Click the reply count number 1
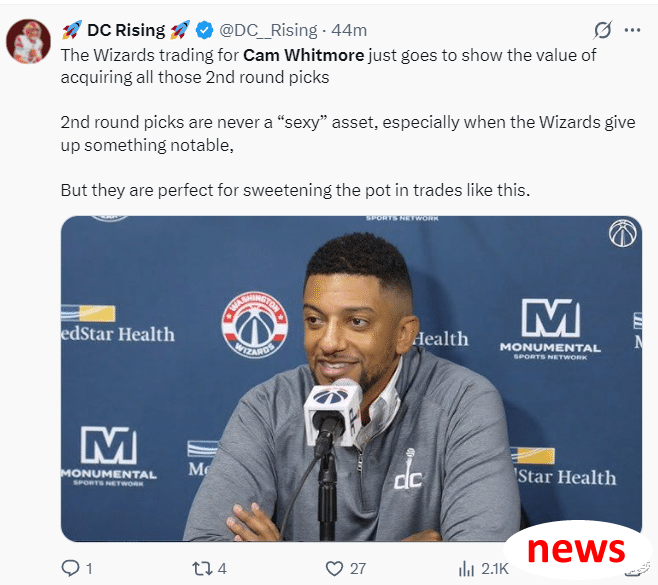This screenshot has width=658, height=585. tap(89, 569)
